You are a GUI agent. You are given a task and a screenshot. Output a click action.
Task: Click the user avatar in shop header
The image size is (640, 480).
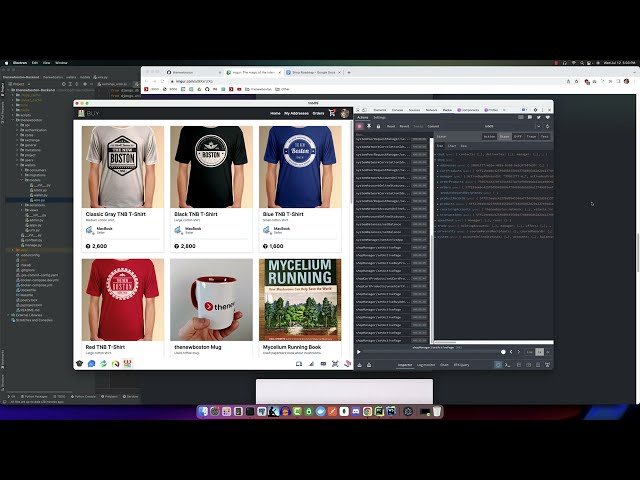click(344, 113)
